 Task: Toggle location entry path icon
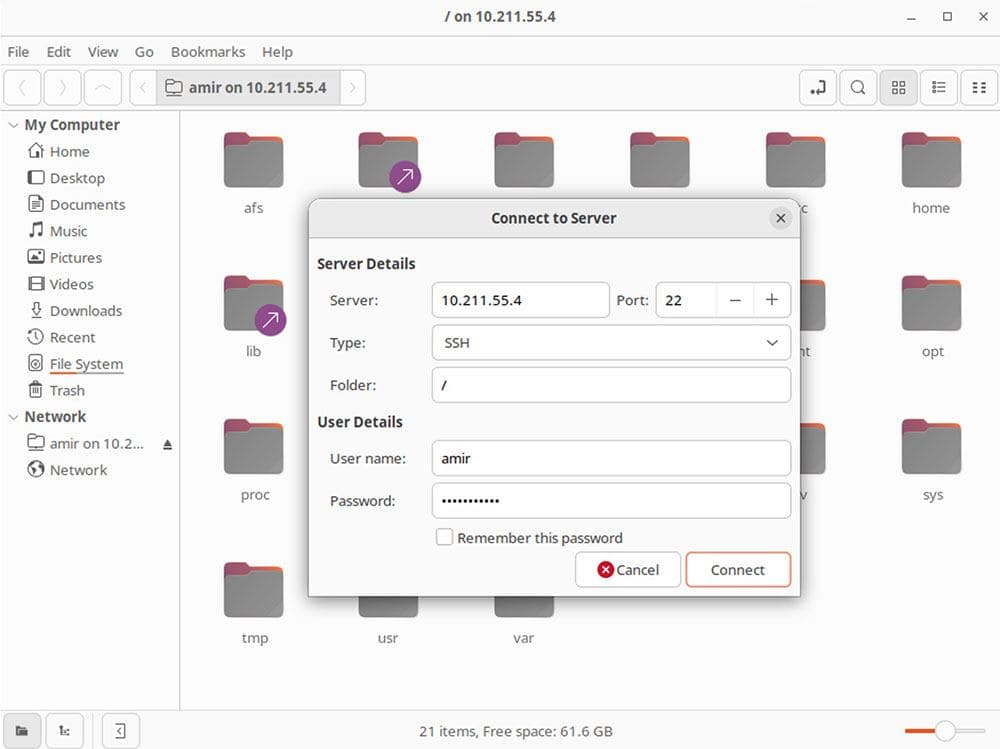818,88
